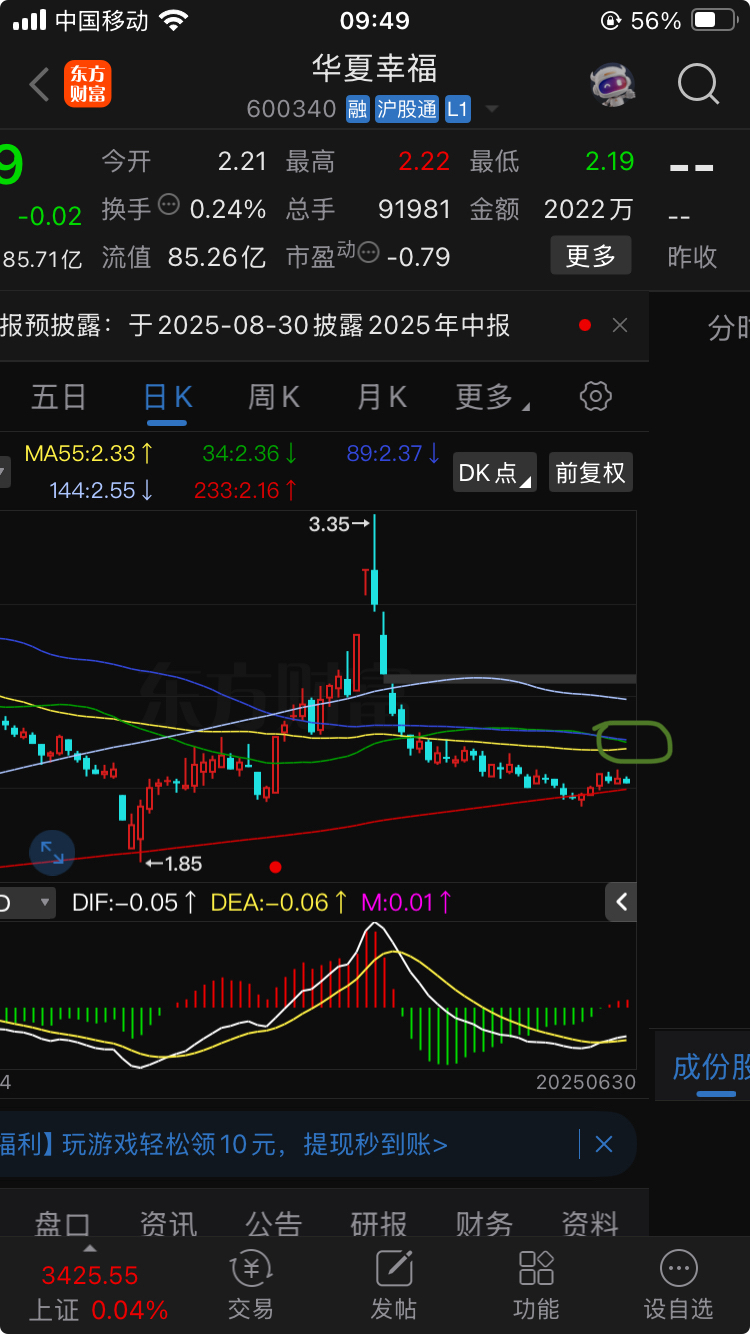Tap the 融 margin tag
The image size is (750, 1334).
coord(357,109)
